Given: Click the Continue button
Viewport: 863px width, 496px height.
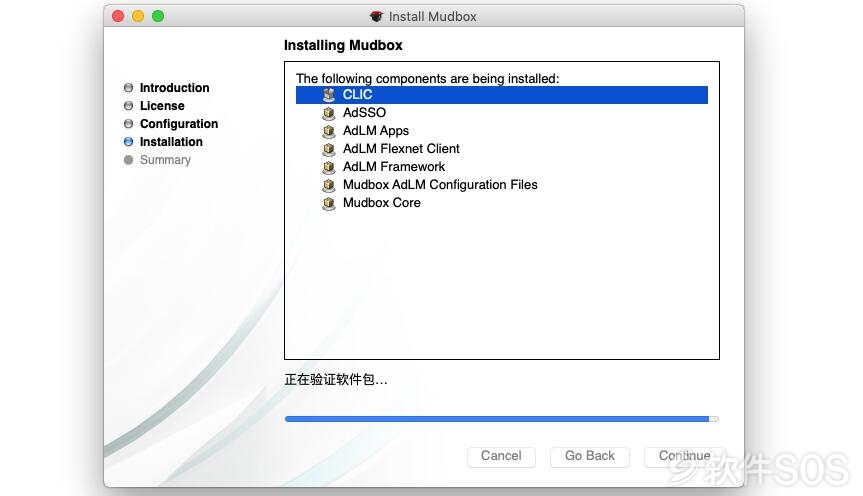Looking at the screenshot, I should 685,456.
